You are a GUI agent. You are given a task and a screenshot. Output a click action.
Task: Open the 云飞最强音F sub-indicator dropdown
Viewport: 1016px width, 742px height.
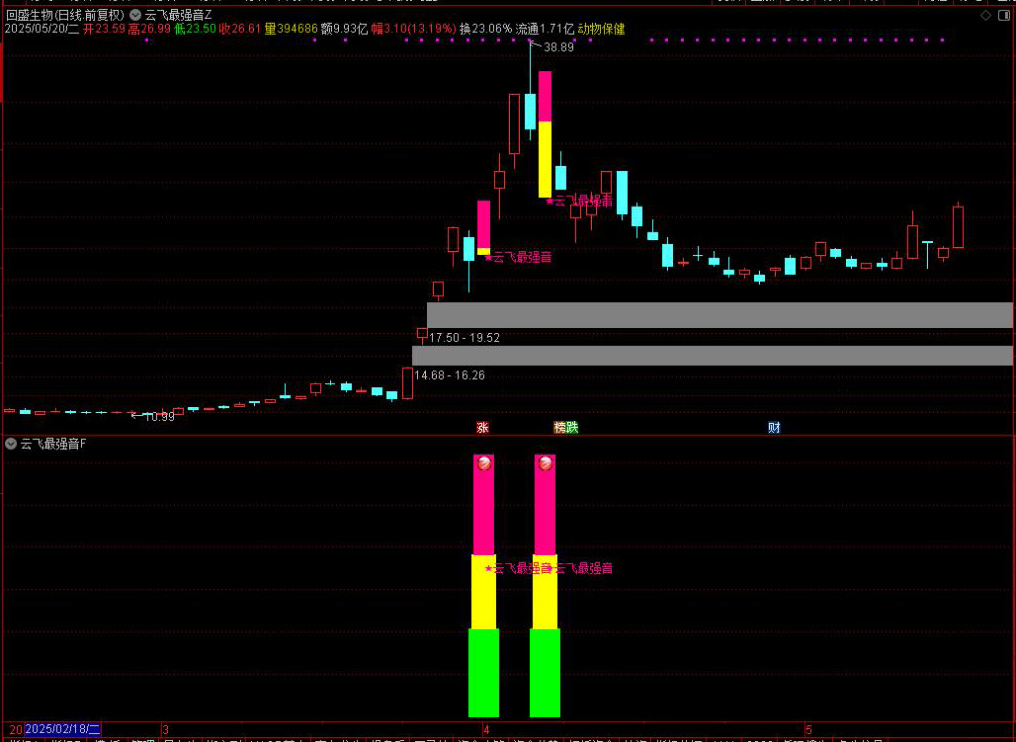pos(10,444)
